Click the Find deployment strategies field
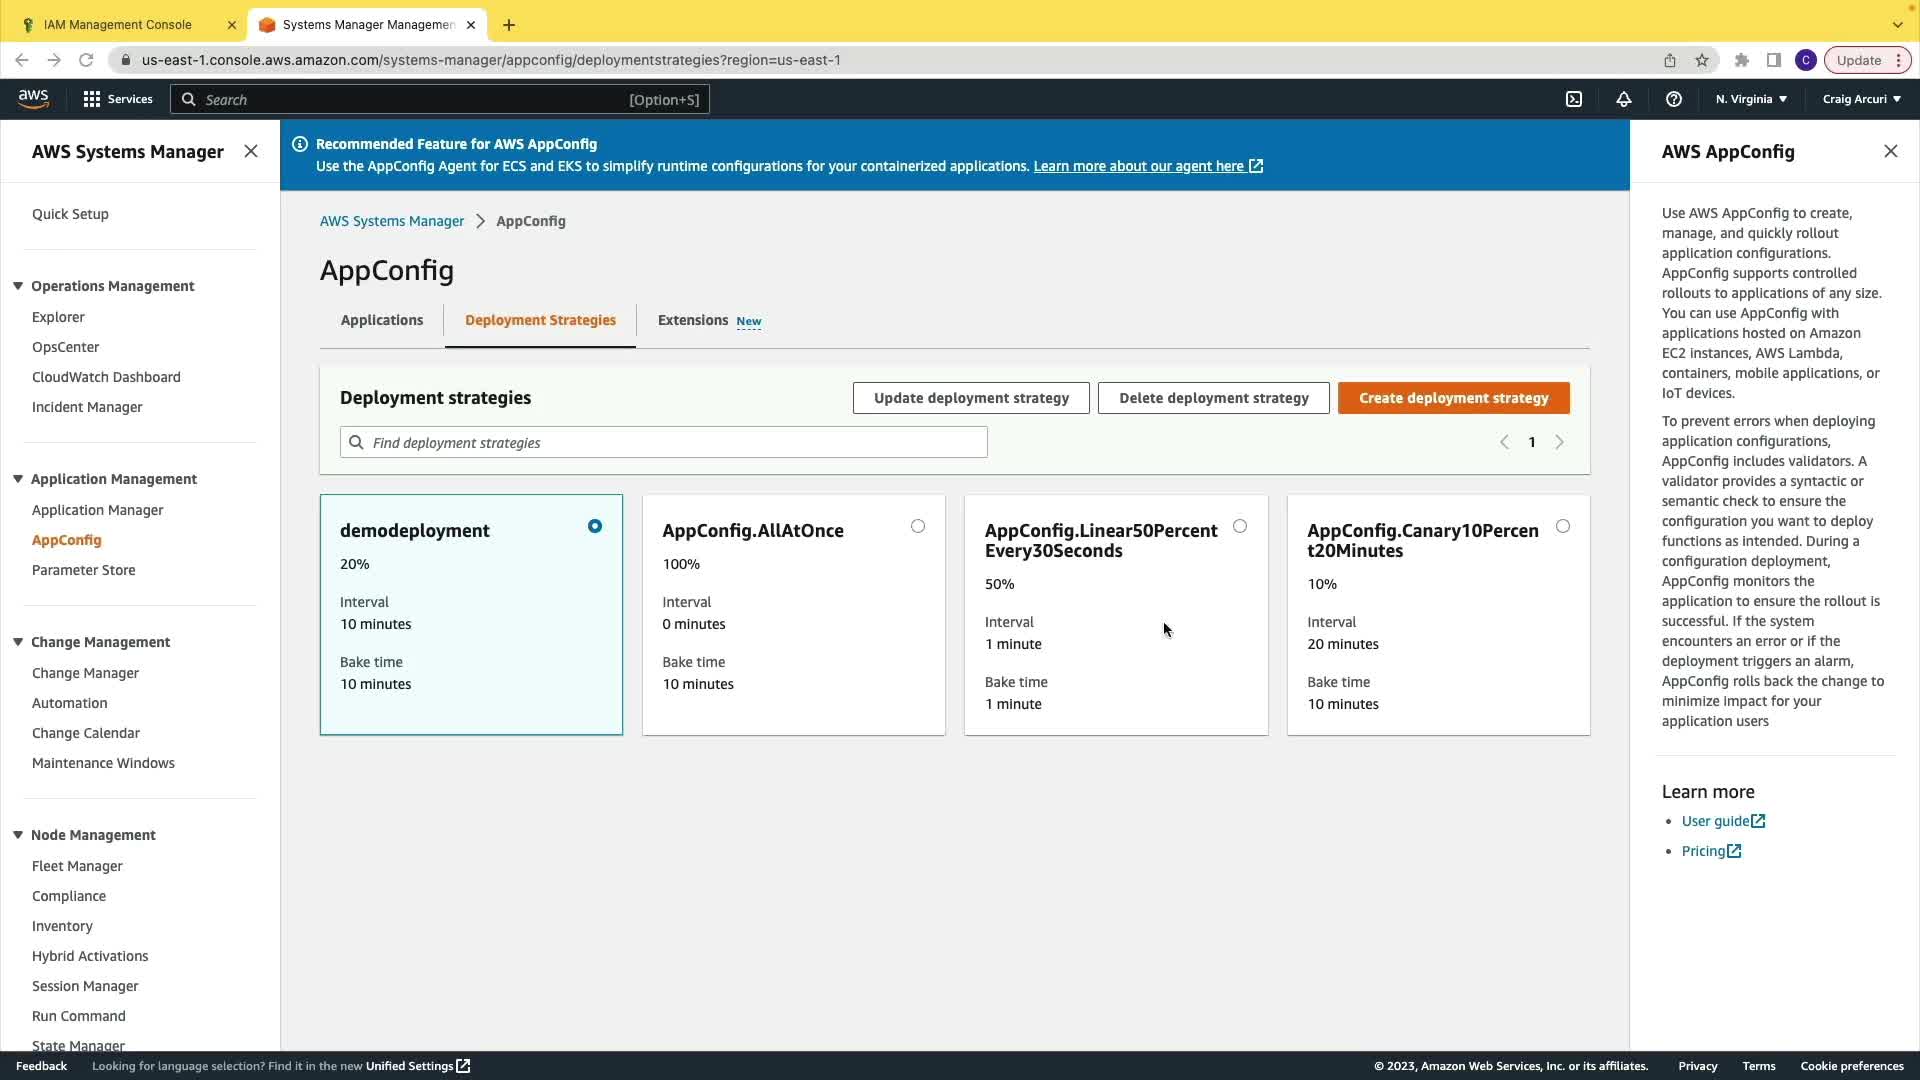The height and width of the screenshot is (1080, 1920). pyautogui.click(x=664, y=442)
